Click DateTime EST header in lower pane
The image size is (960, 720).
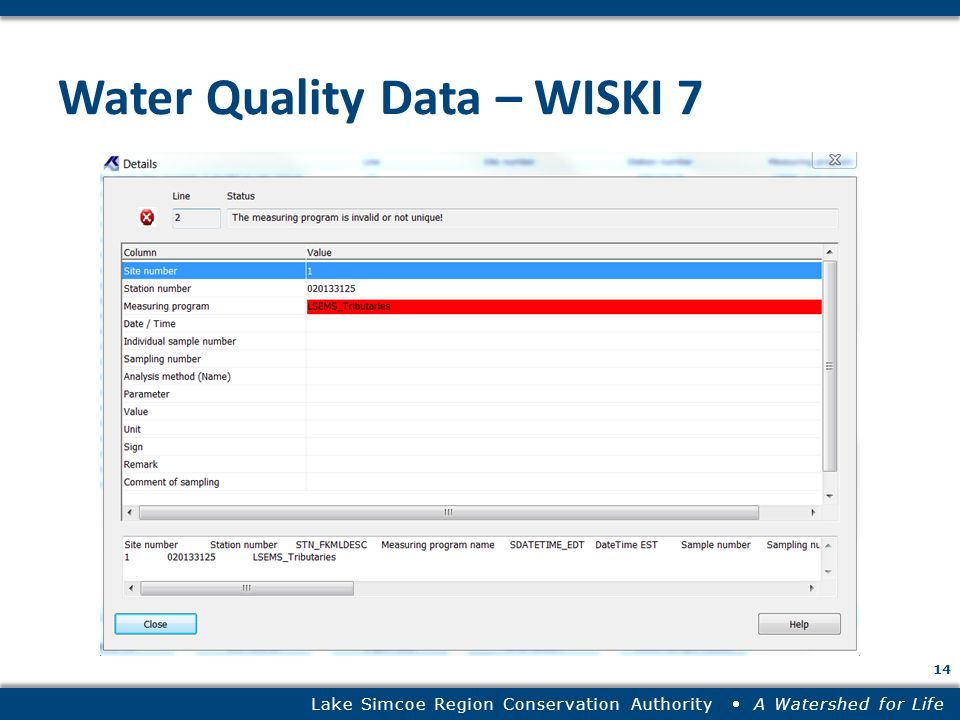626,545
